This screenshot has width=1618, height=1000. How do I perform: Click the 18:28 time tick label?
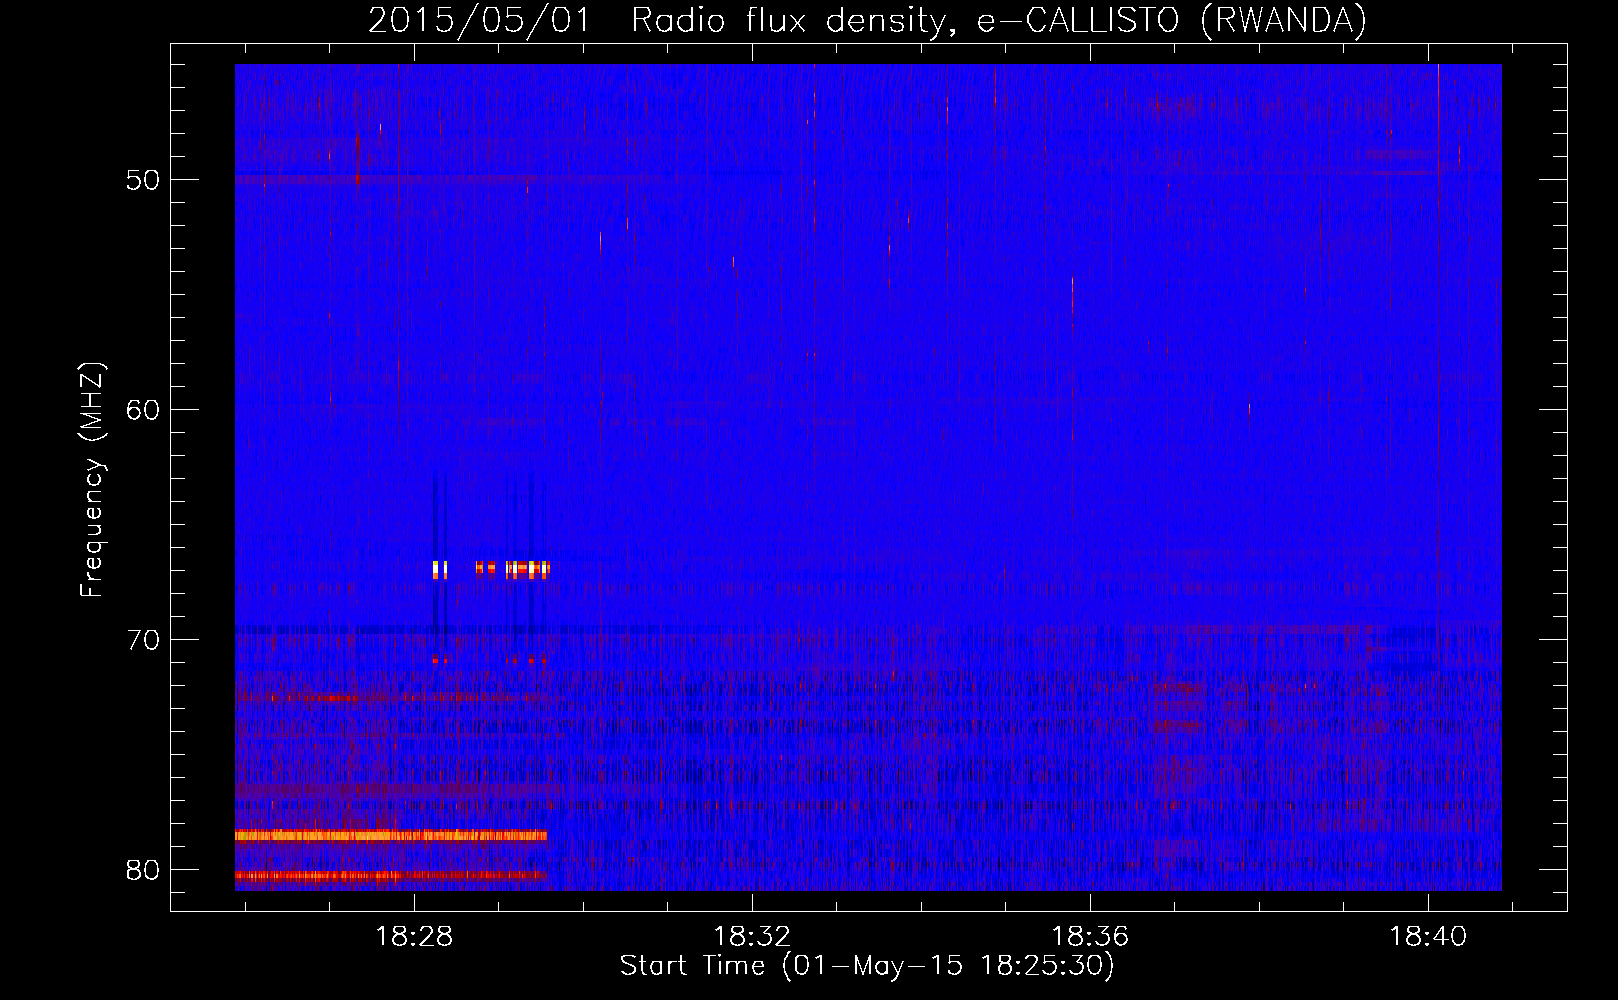[414, 936]
